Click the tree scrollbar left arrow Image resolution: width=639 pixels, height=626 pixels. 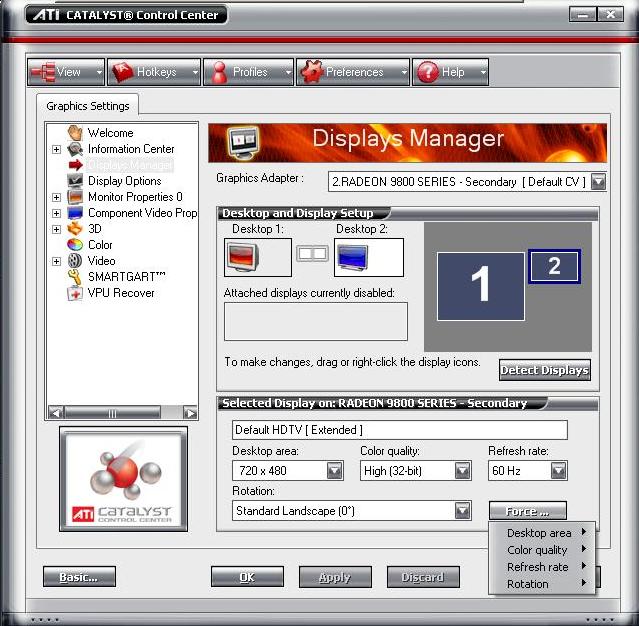pyautogui.click(x=55, y=413)
